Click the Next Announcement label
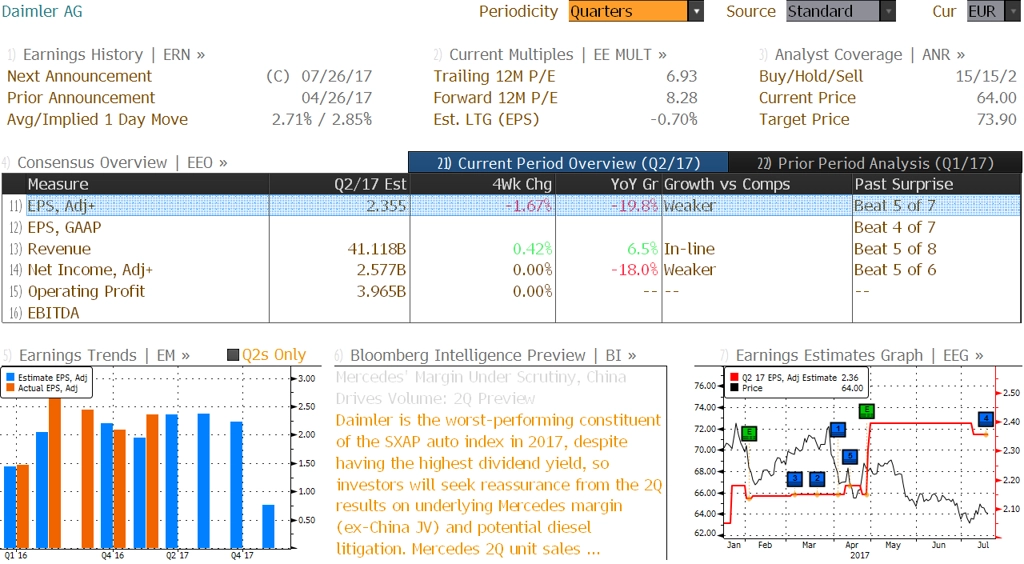The width and height of the screenshot is (1024, 564). point(79,76)
